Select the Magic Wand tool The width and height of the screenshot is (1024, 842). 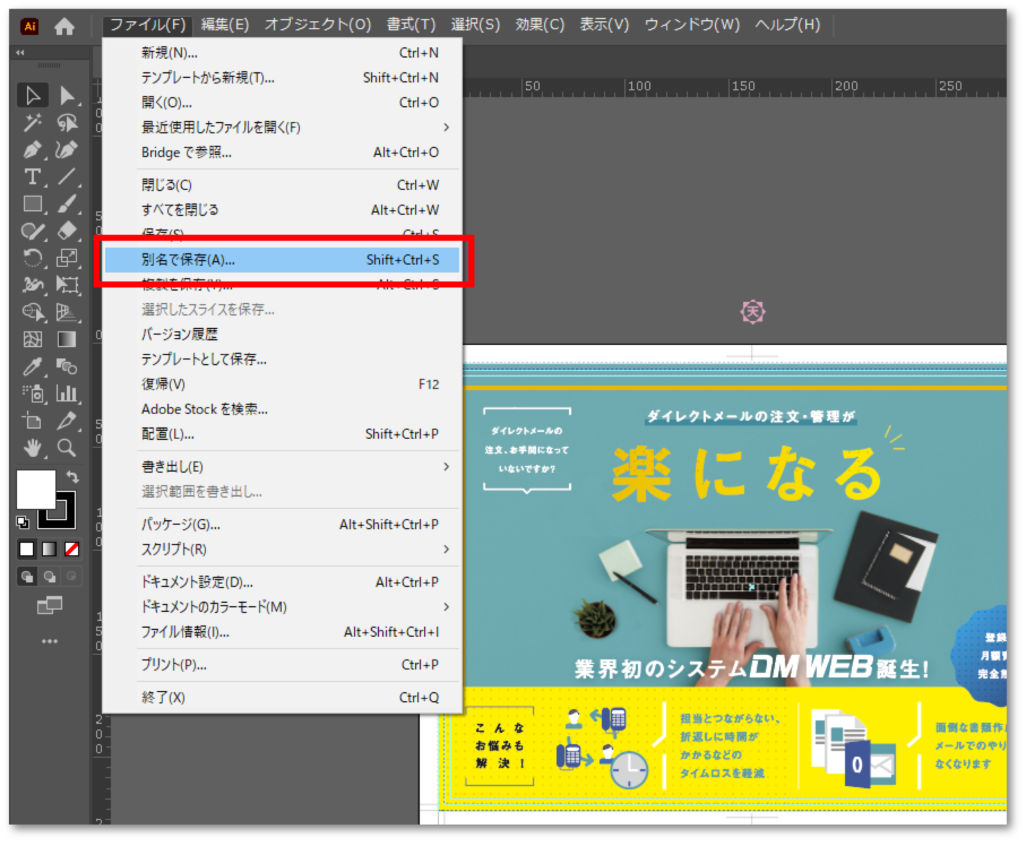(x=32, y=123)
